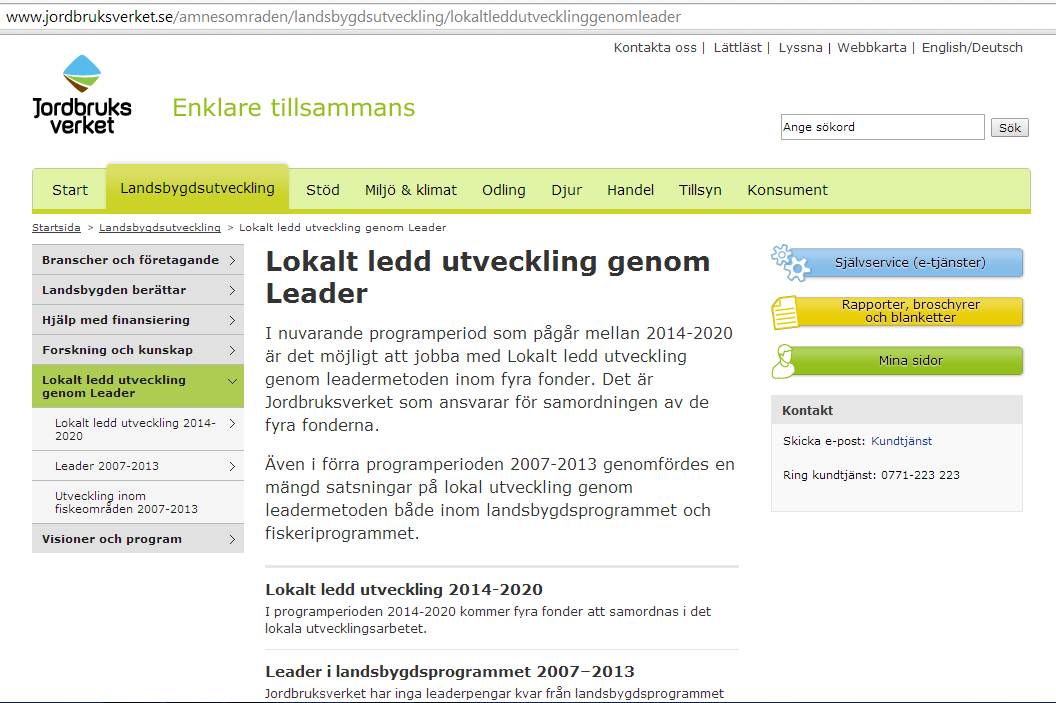Click the Lyssna link
This screenshot has height=703, width=1056.
coord(800,48)
